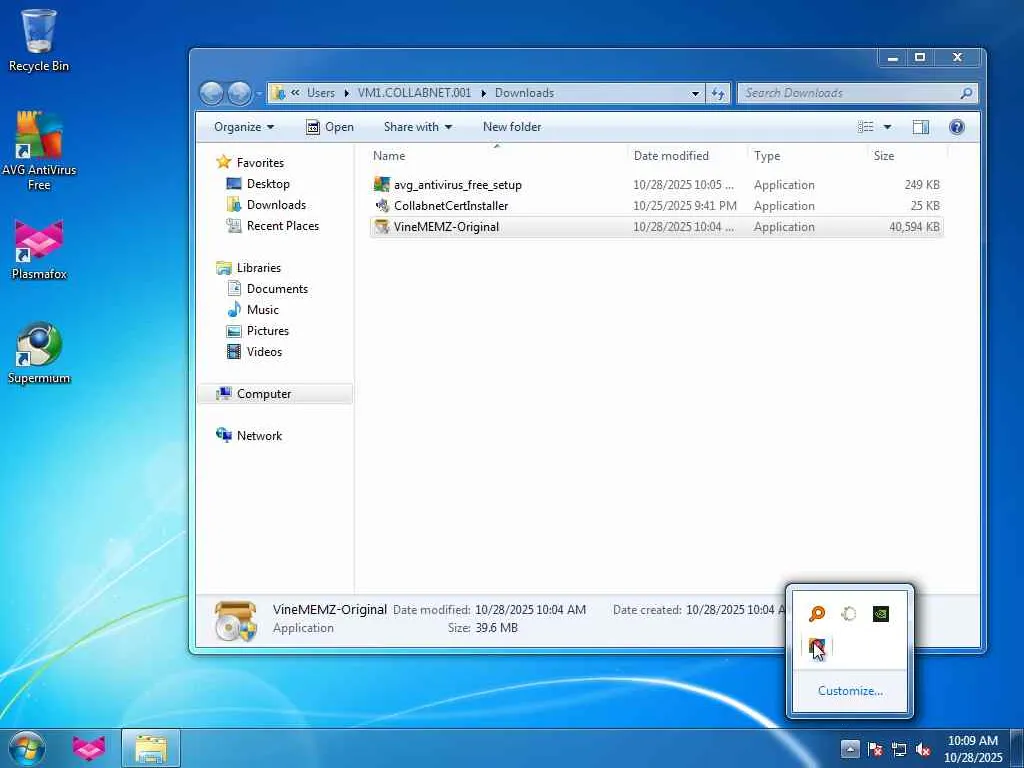Open Explorer help via the question mark
This screenshot has height=768, width=1024.
click(956, 127)
